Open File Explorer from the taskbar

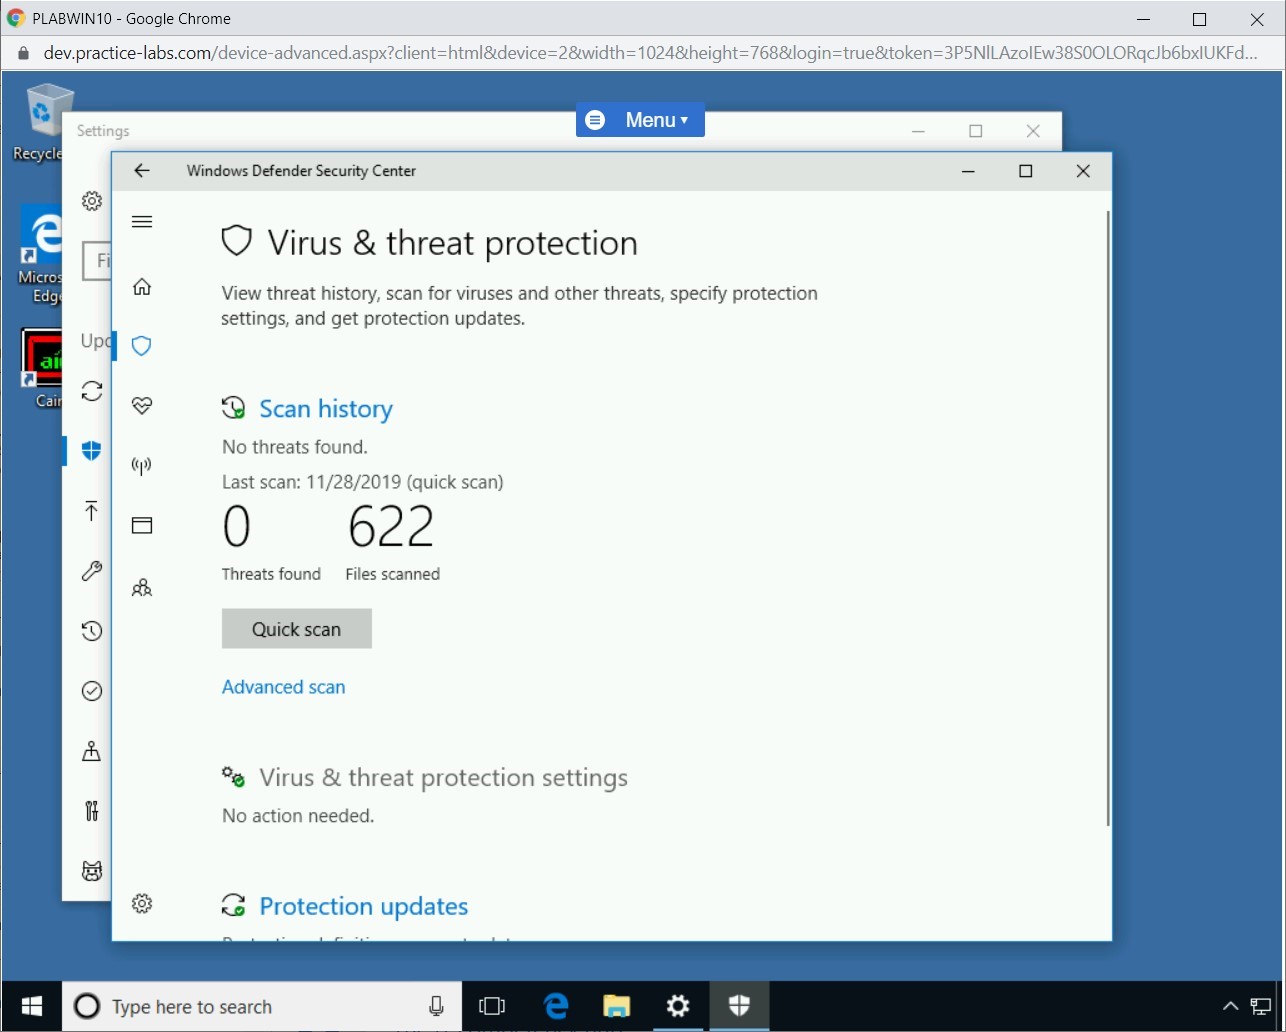[617, 1006]
